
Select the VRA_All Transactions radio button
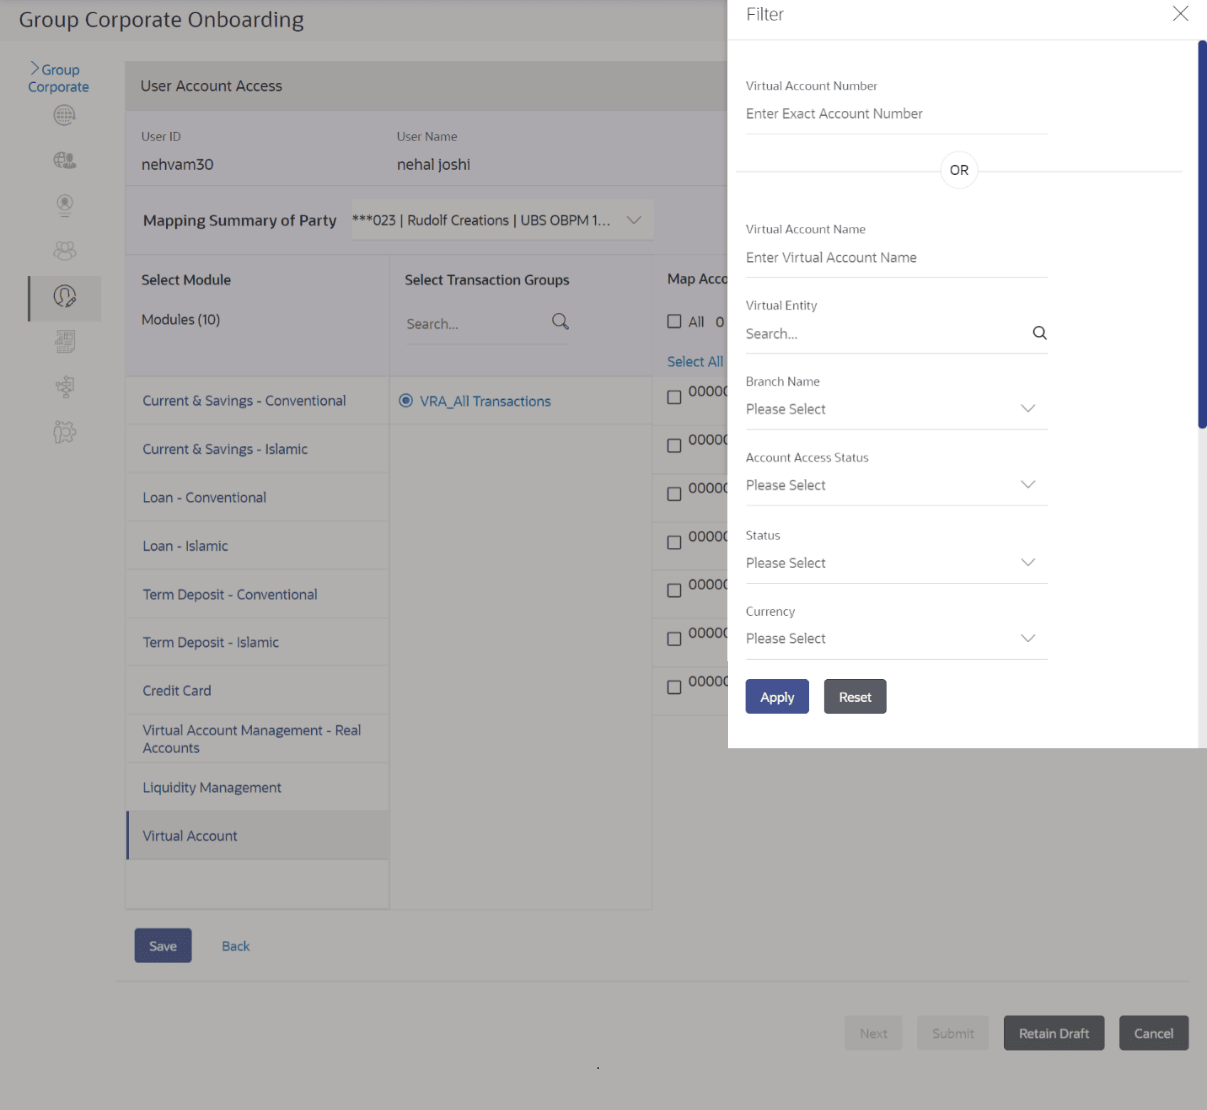coord(406,401)
